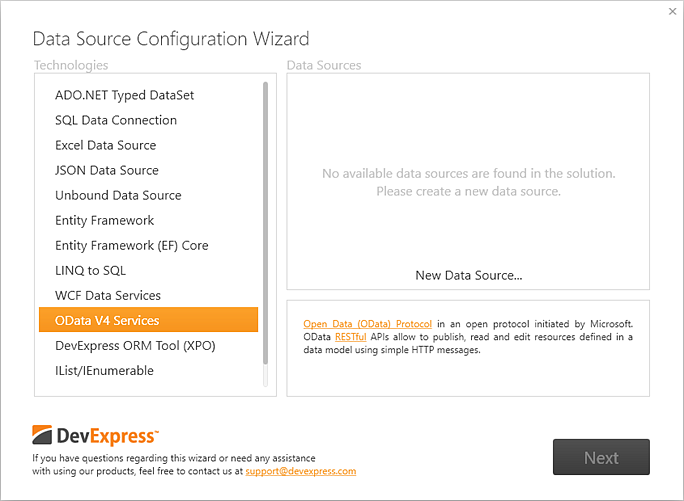684x501 pixels.
Task: Select Unbound Data Source entry
Action: 118,195
